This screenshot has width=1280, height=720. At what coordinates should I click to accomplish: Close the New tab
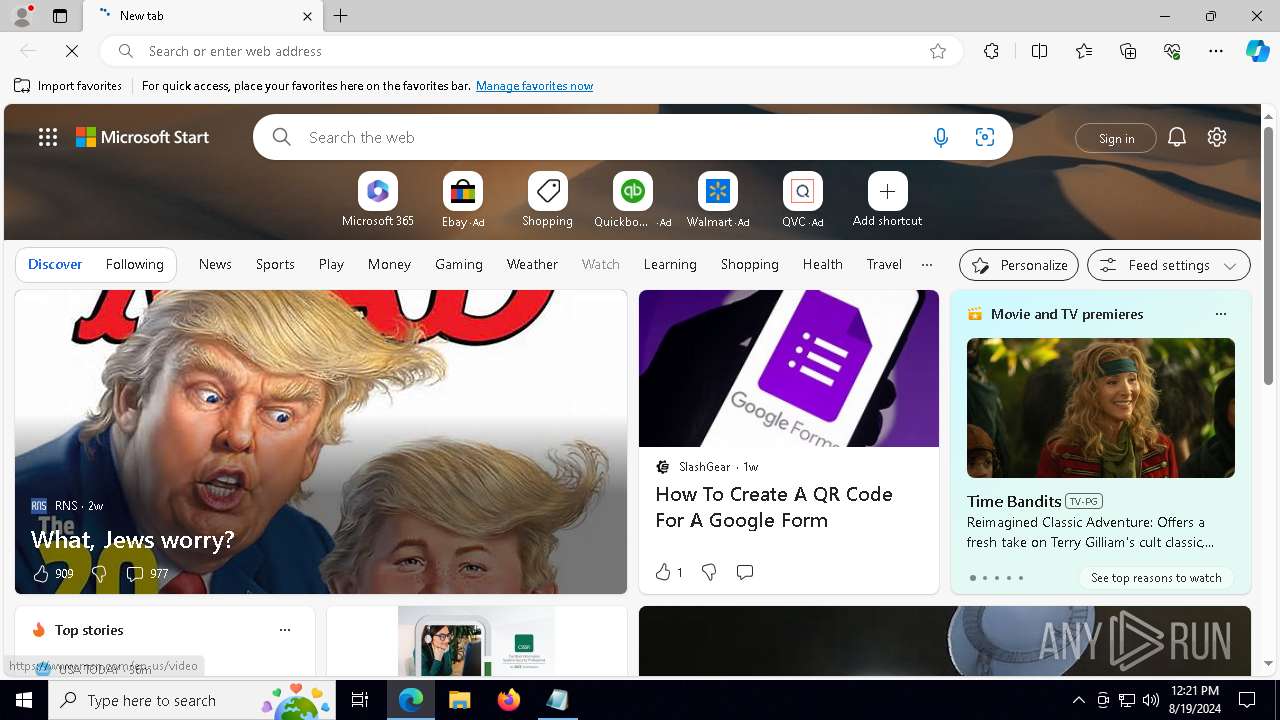click(307, 16)
